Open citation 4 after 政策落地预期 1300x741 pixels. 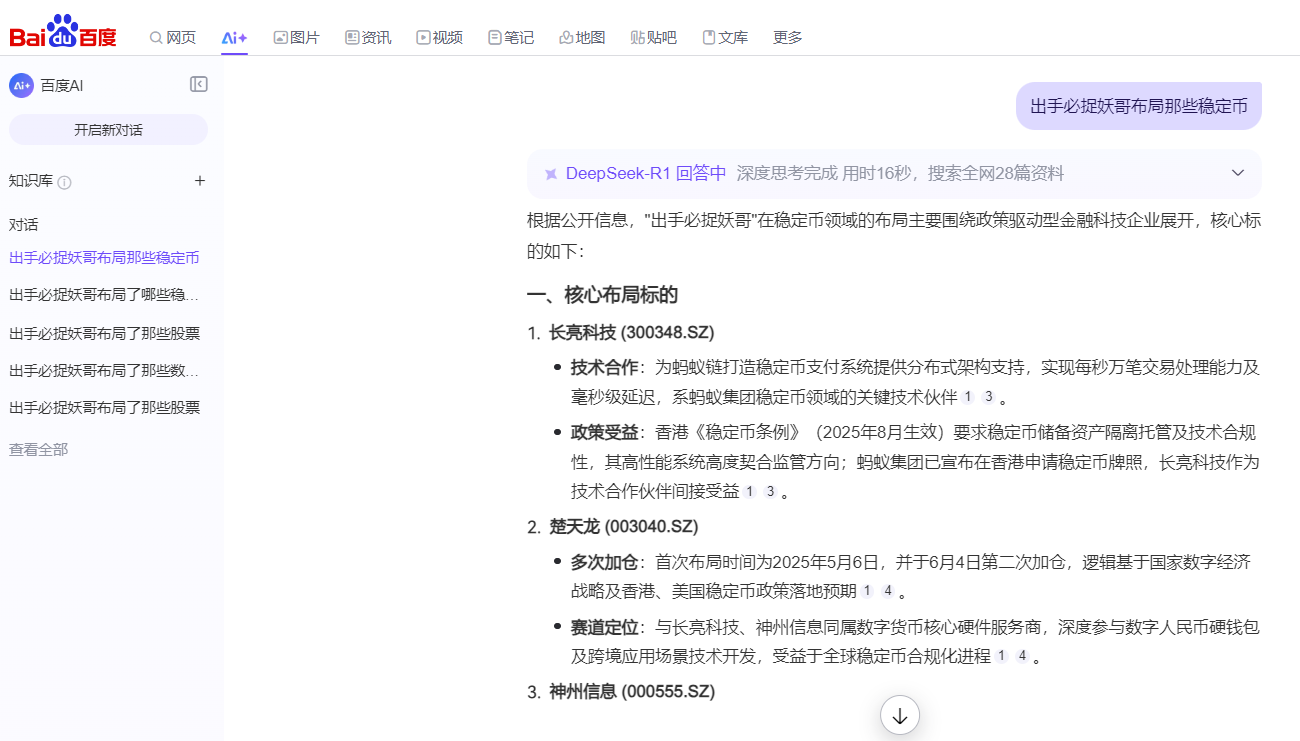pyautogui.click(x=887, y=591)
